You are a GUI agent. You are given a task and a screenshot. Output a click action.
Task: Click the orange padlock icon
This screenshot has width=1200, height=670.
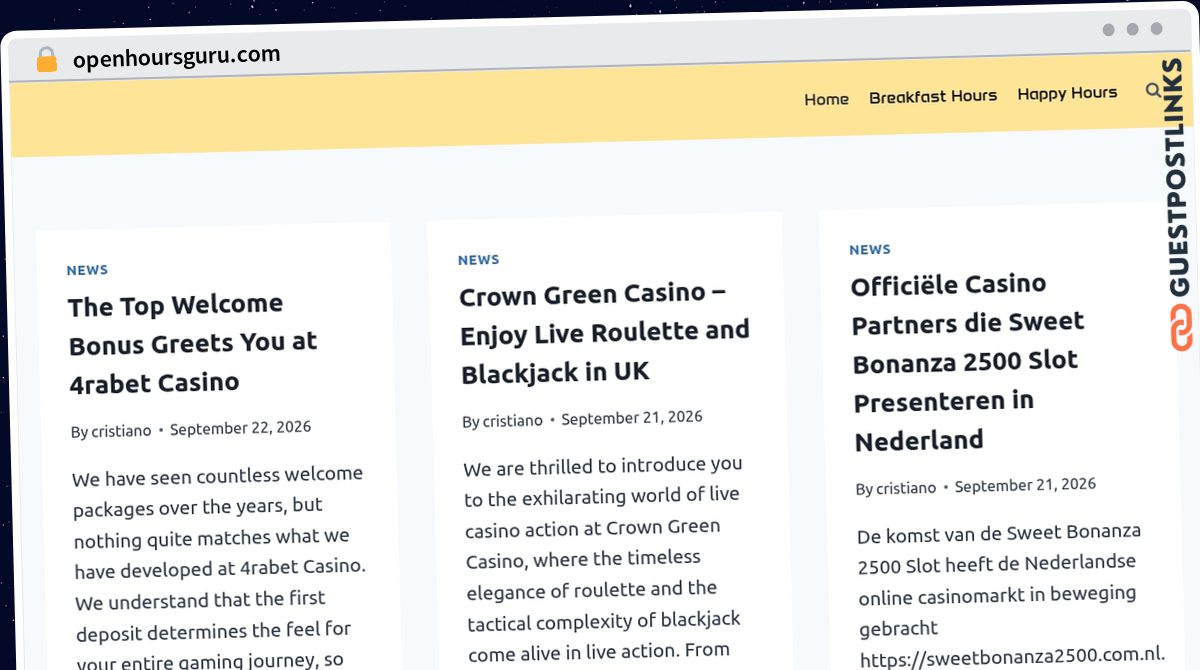(x=46, y=59)
